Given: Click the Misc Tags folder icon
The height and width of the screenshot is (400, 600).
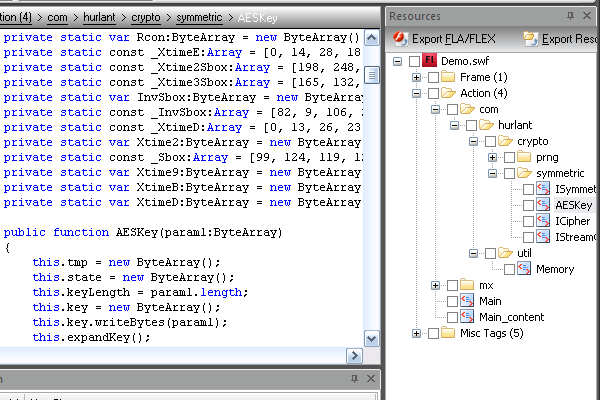Looking at the screenshot, I should (448, 333).
